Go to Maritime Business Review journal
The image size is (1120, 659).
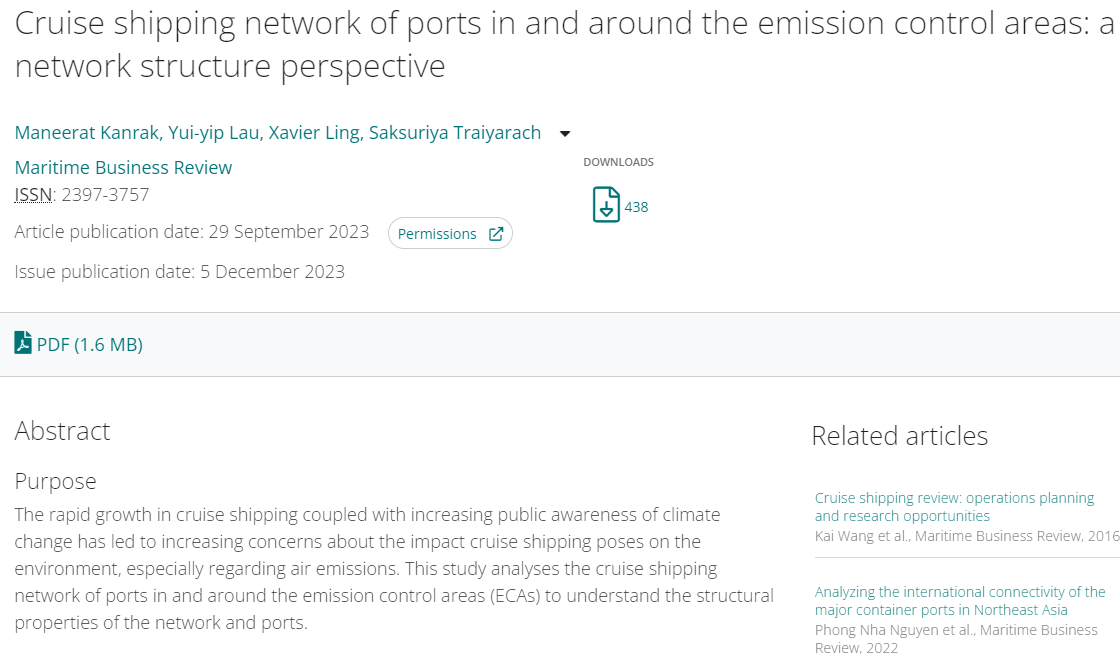tap(123, 167)
